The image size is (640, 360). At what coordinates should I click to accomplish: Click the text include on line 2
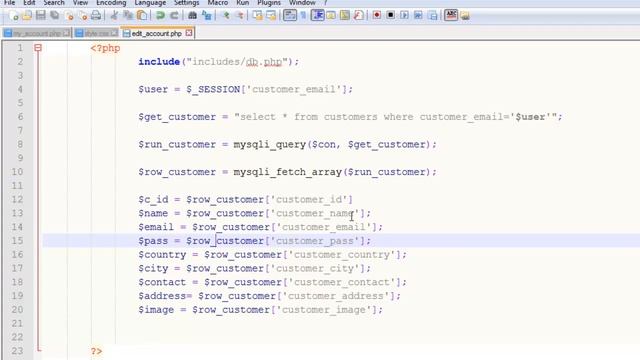pos(159,62)
